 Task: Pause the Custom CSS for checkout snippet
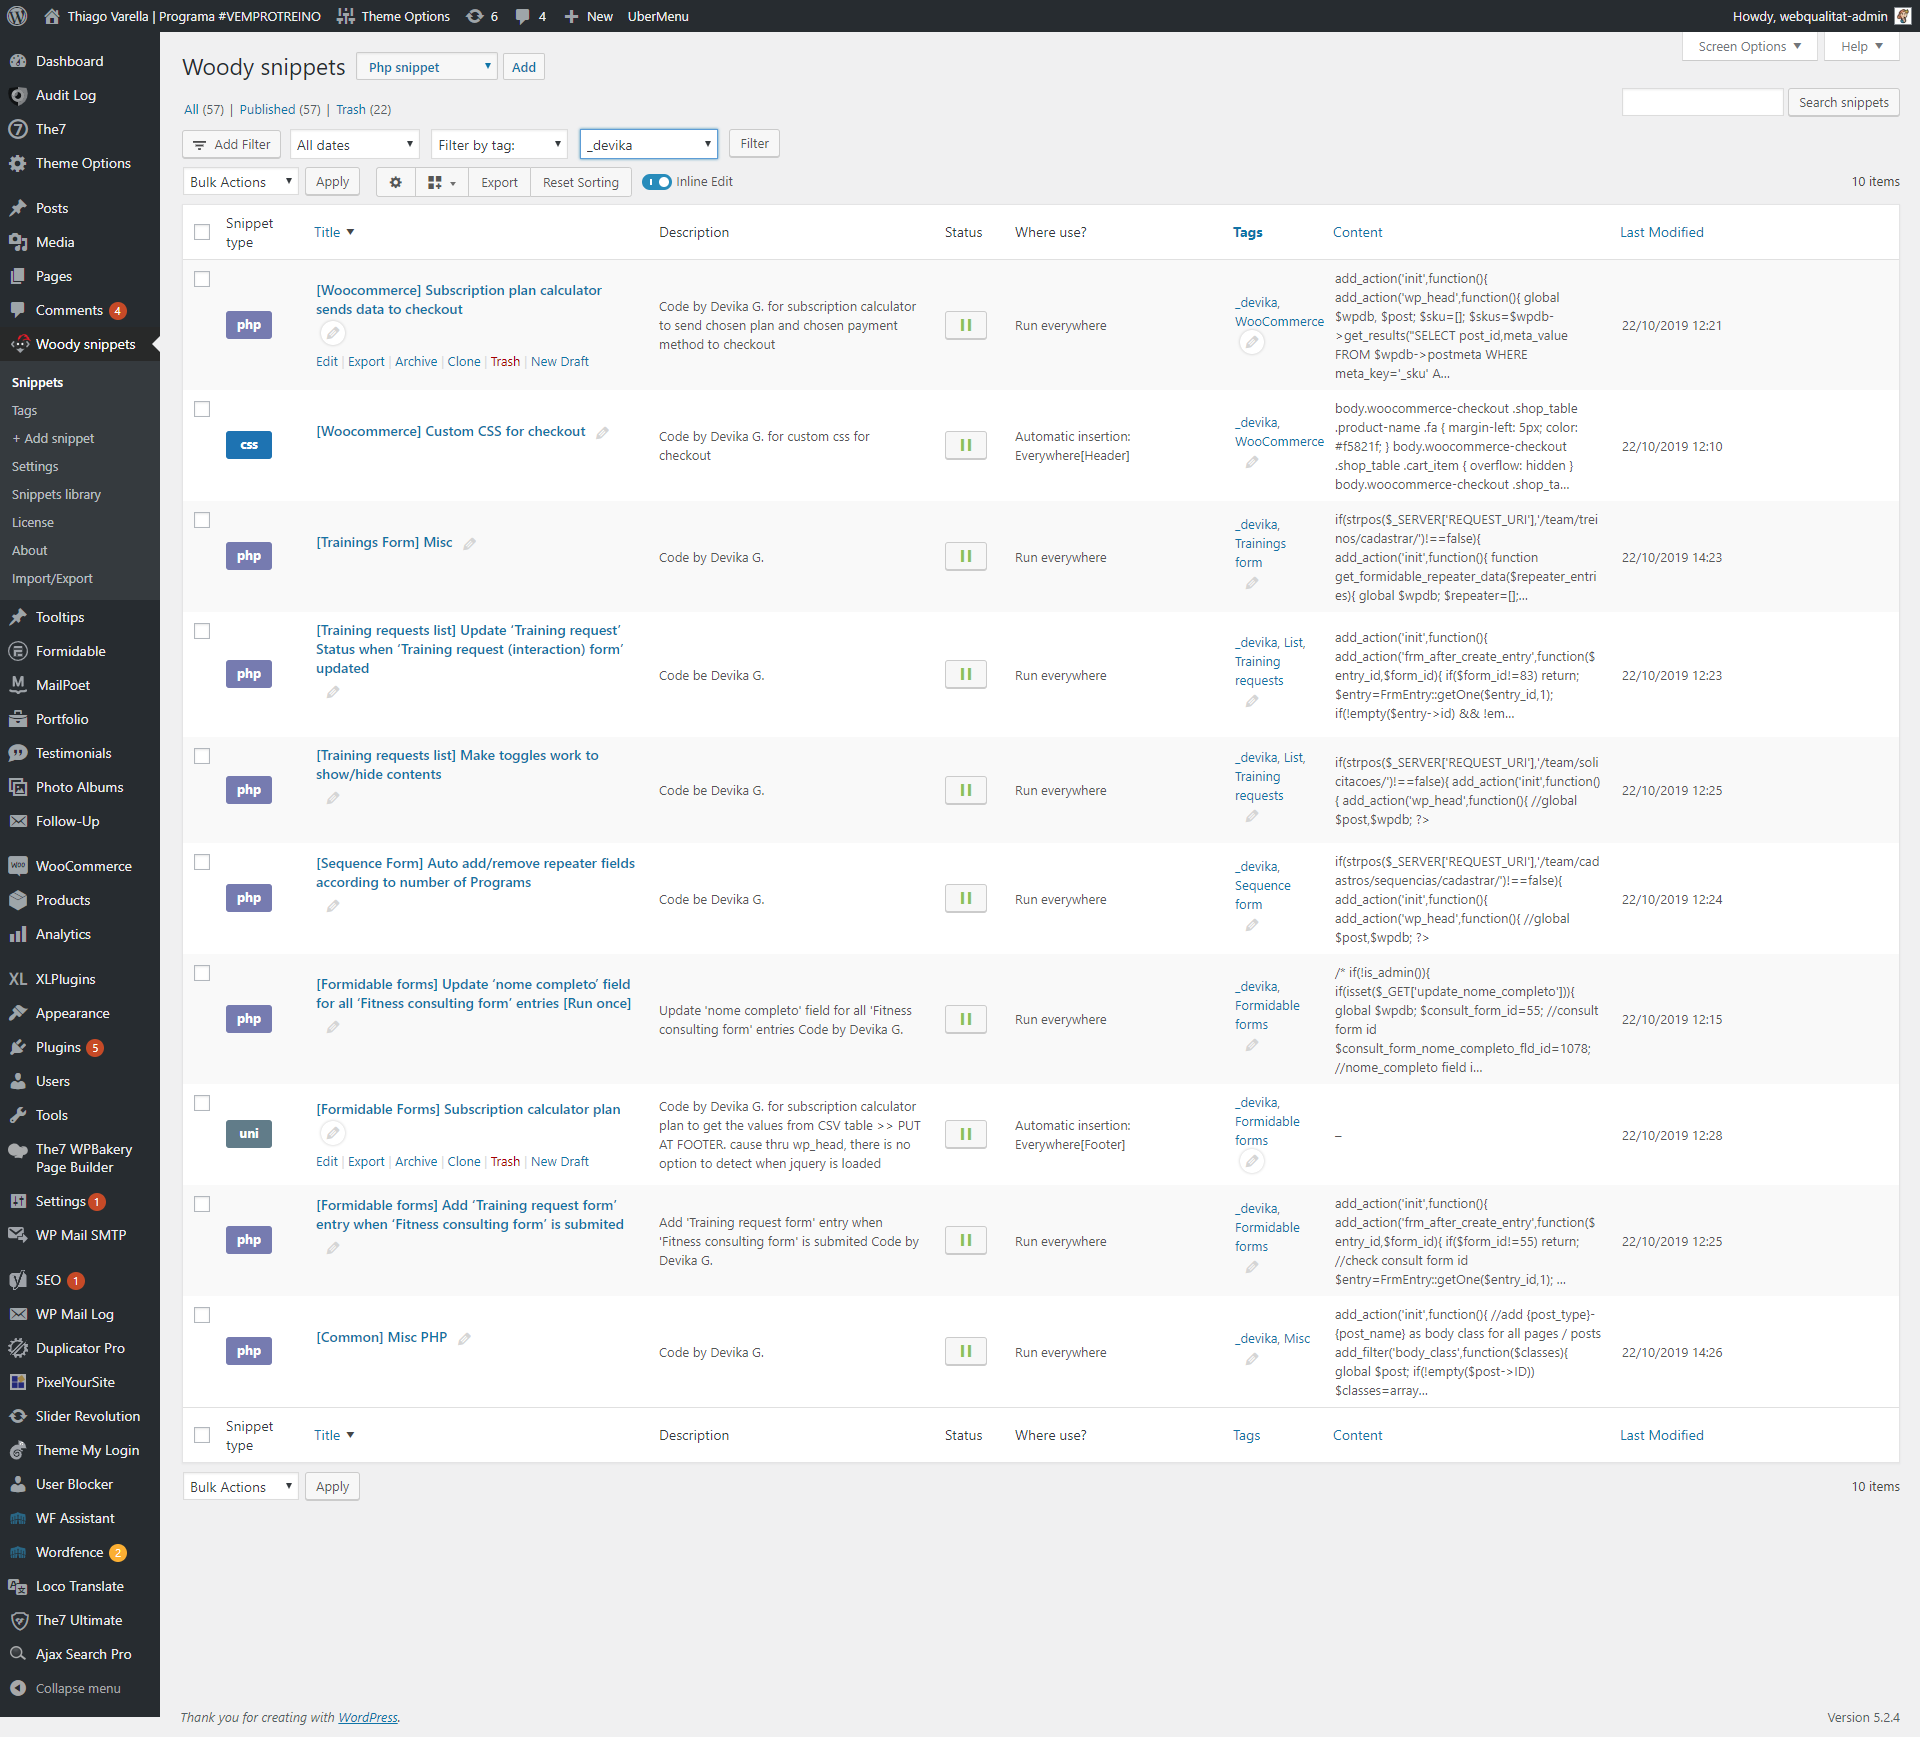[x=965, y=445]
